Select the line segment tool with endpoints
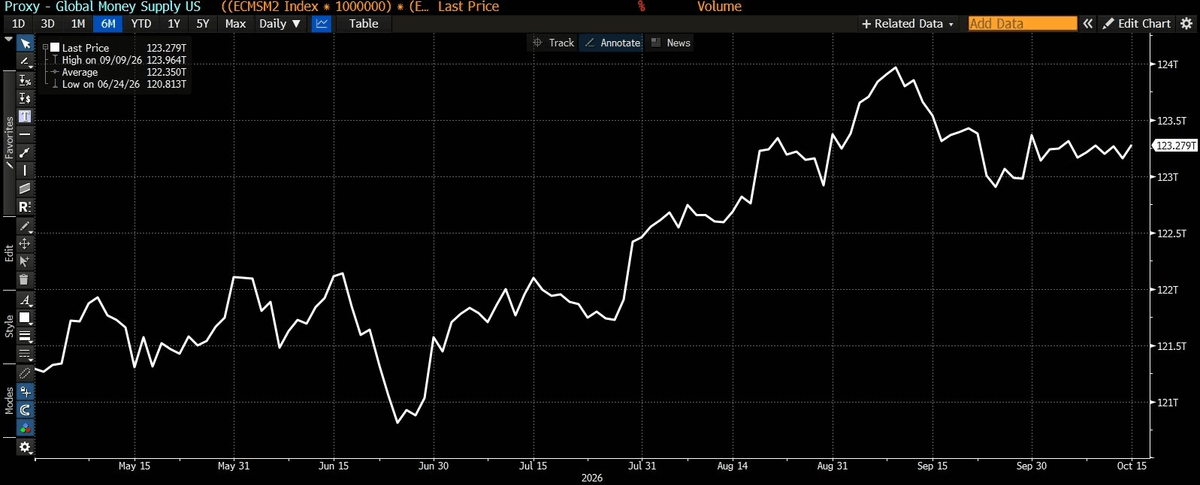This screenshot has width=1200, height=485. pyautogui.click(x=25, y=152)
